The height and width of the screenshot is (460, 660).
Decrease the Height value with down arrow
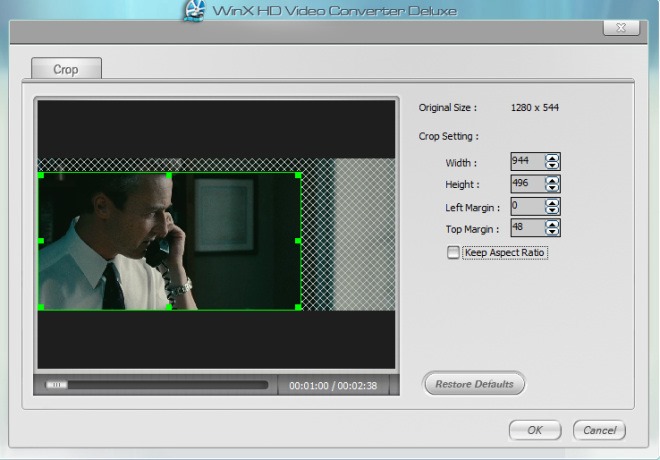click(x=552, y=188)
